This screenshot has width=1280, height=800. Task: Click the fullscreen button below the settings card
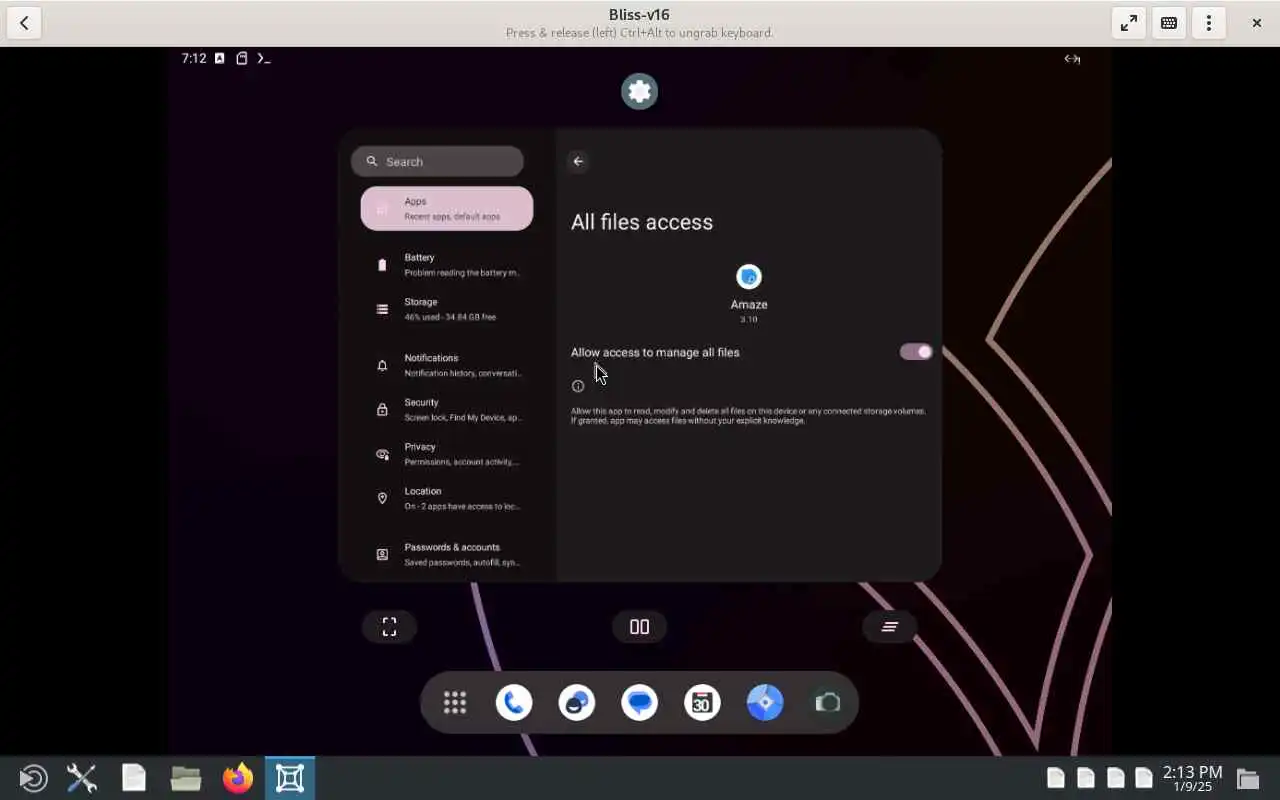tap(390, 627)
